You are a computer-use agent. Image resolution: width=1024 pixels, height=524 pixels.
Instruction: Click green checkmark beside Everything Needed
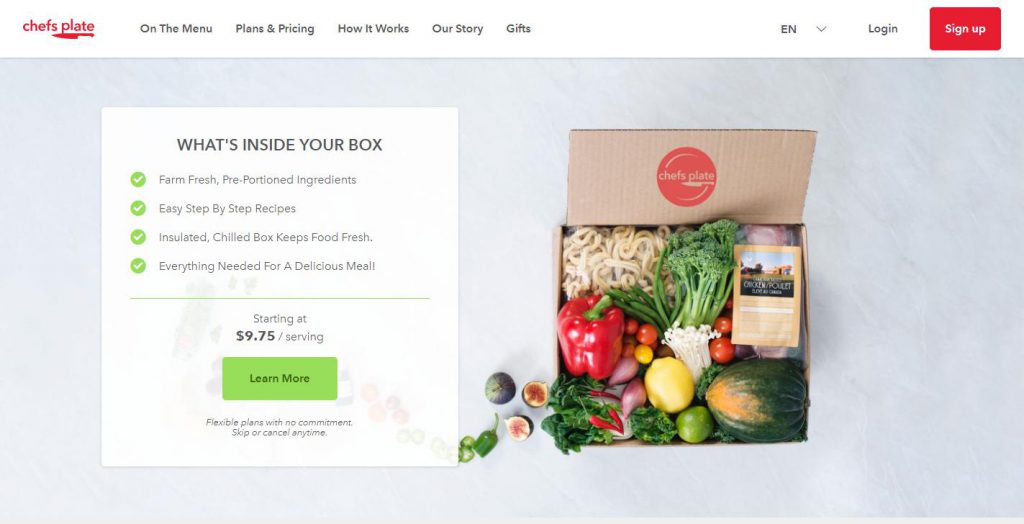[138, 266]
